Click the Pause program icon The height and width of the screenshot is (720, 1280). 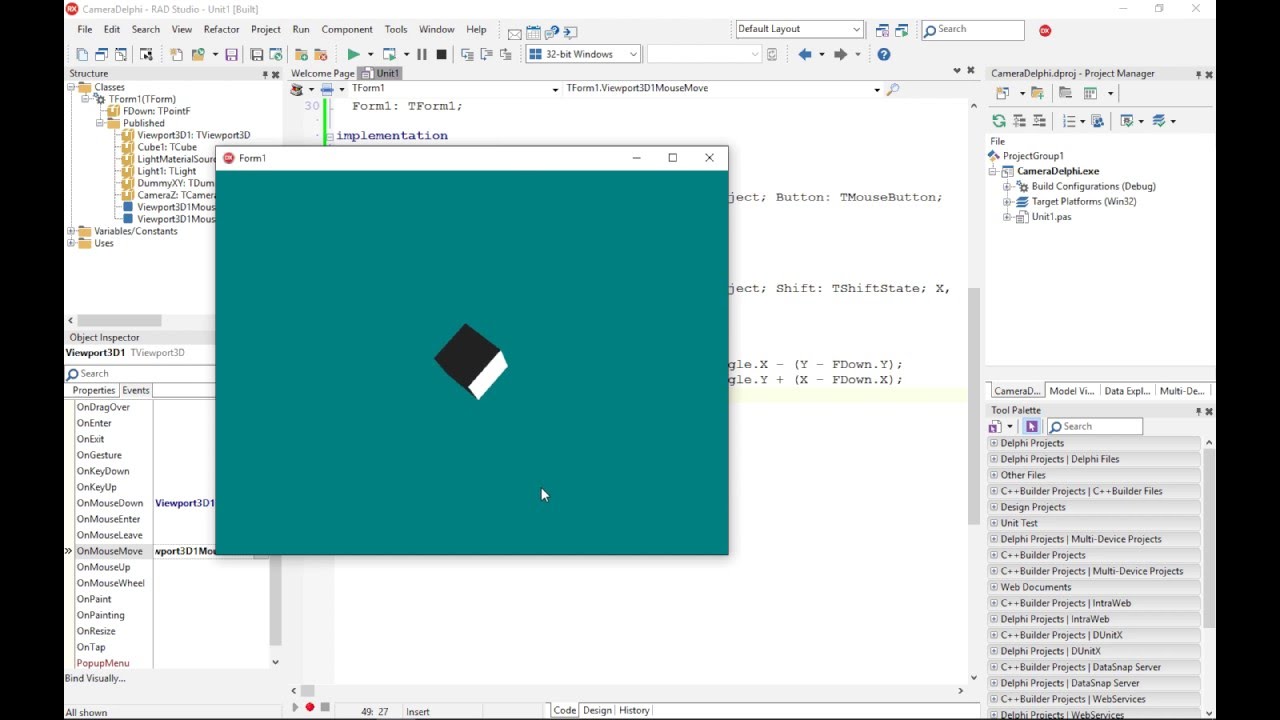pyautogui.click(x=421, y=54)
